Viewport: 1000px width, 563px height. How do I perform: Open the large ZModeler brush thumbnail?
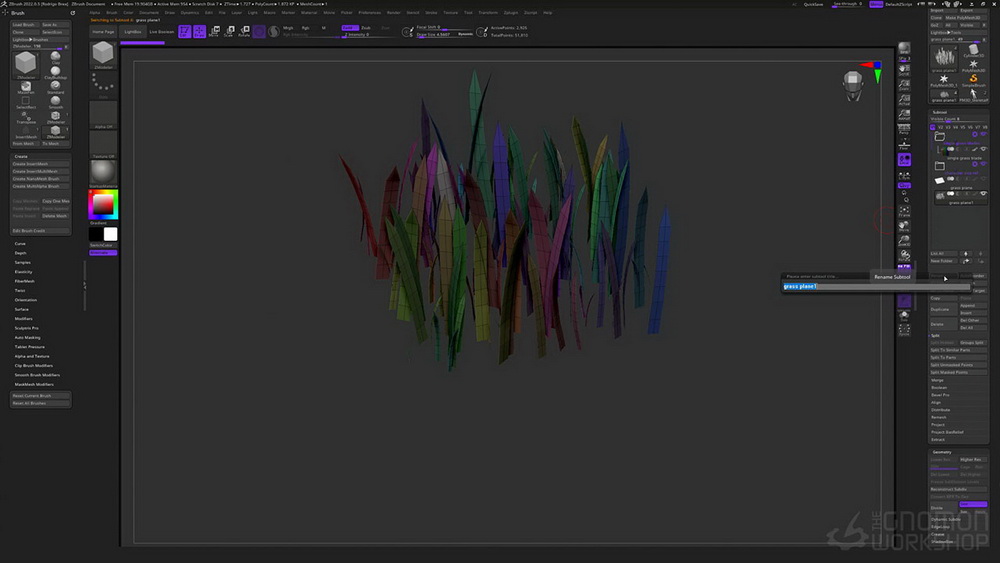[x=26, y=64]
